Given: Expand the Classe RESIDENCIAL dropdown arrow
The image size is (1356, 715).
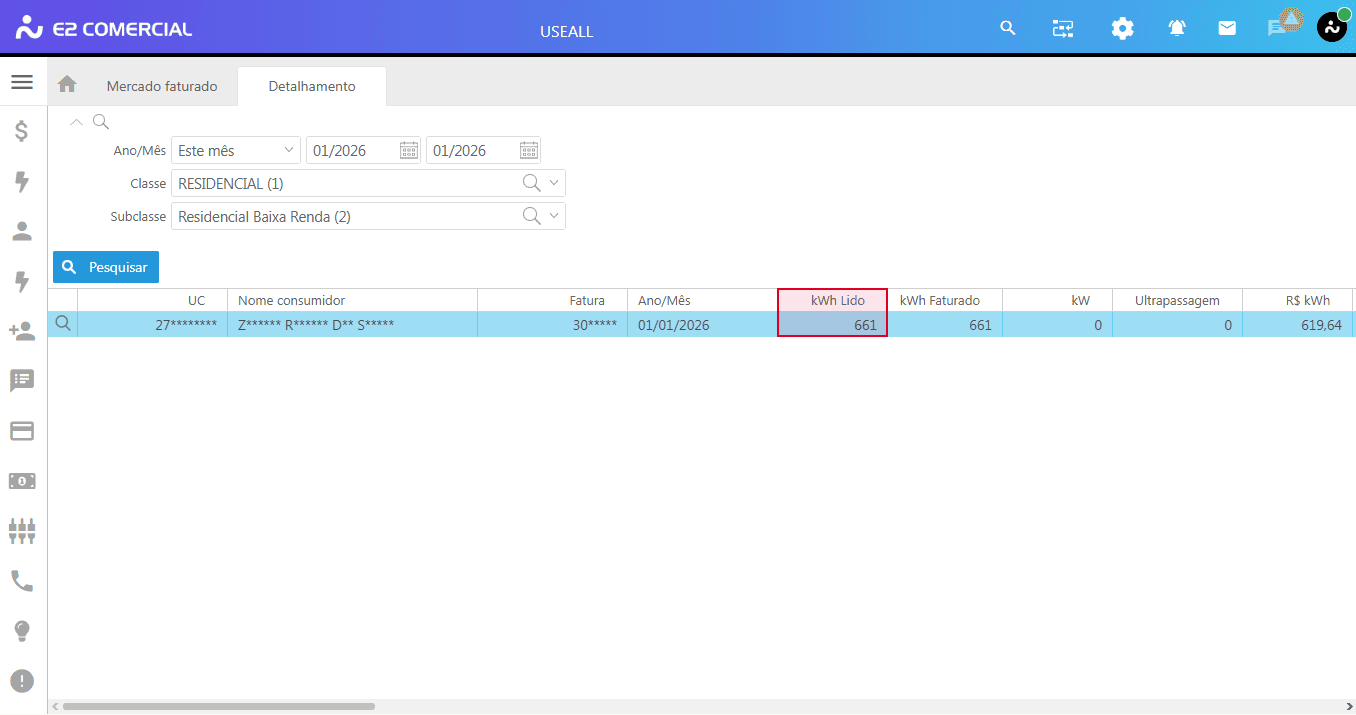Looking at the screenshot, I should click(x=554, y=183).
